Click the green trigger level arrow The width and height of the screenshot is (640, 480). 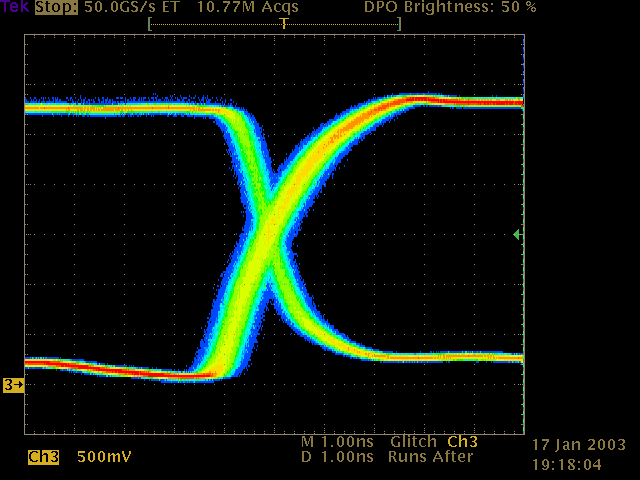pos(517,234)
